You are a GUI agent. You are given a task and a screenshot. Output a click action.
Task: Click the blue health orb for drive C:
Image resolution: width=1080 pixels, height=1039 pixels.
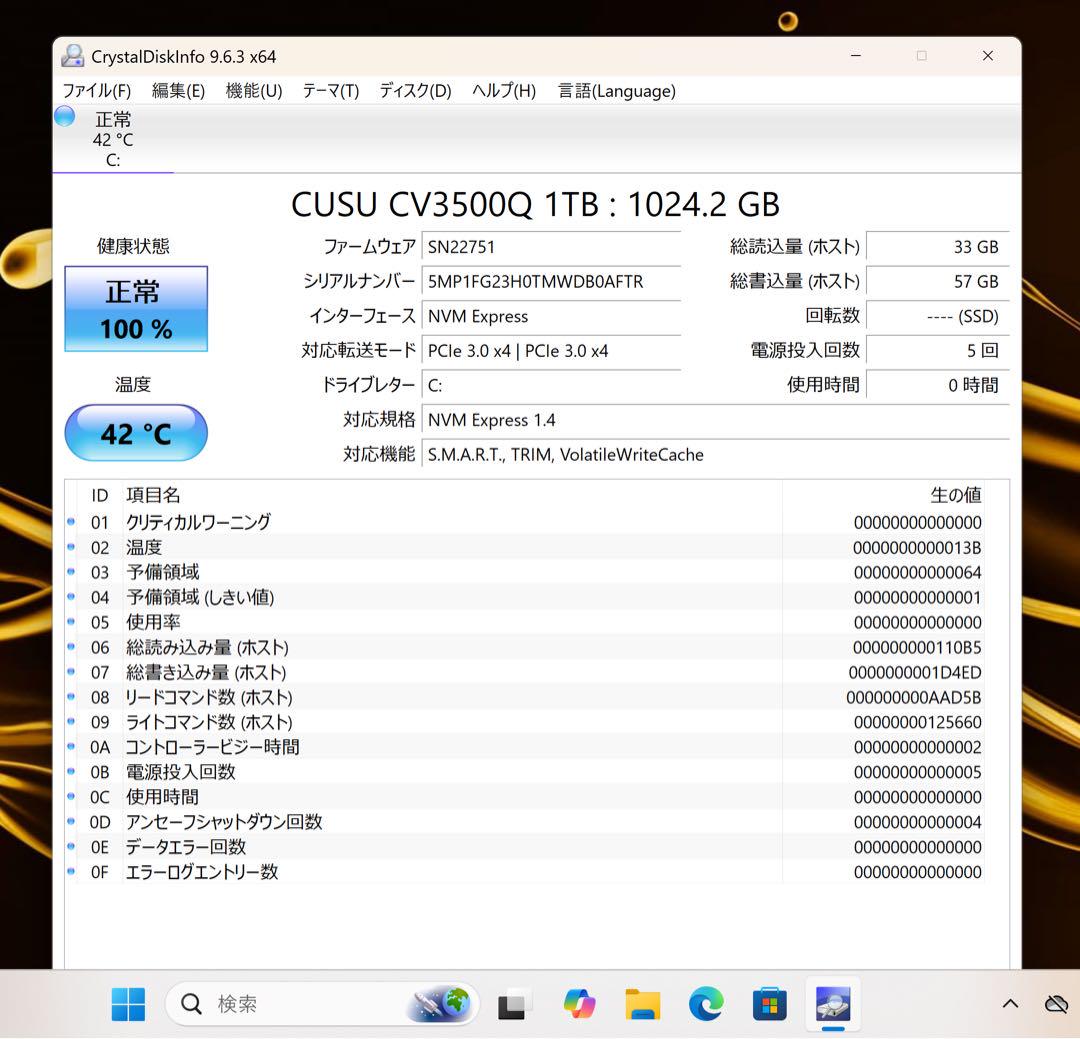[65, 116]
